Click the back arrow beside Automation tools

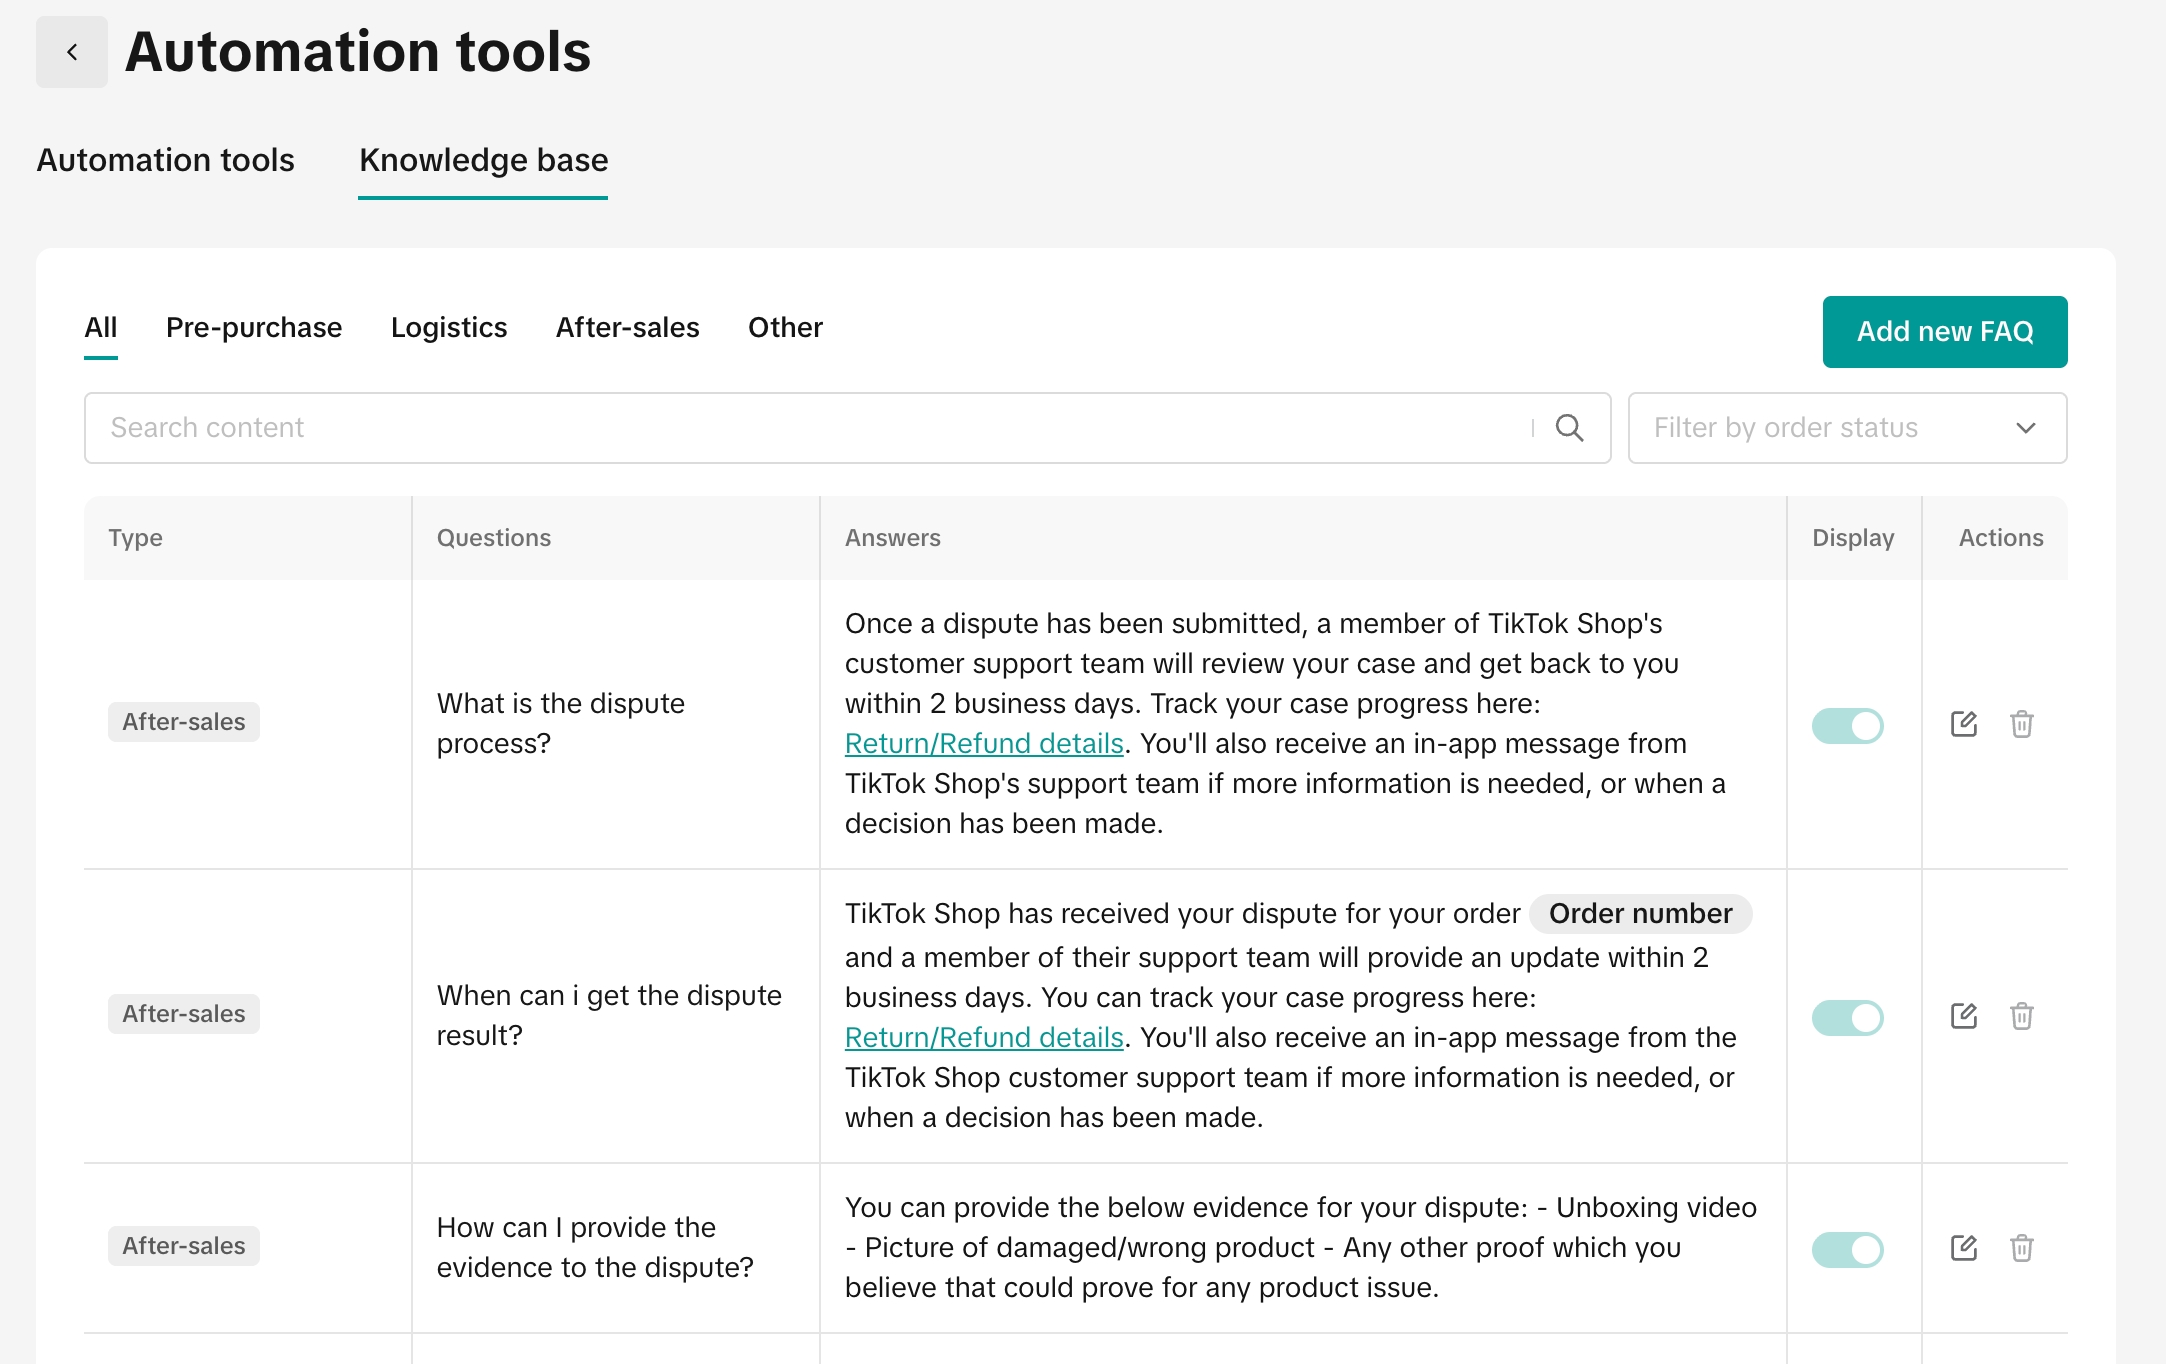[72, 52]
